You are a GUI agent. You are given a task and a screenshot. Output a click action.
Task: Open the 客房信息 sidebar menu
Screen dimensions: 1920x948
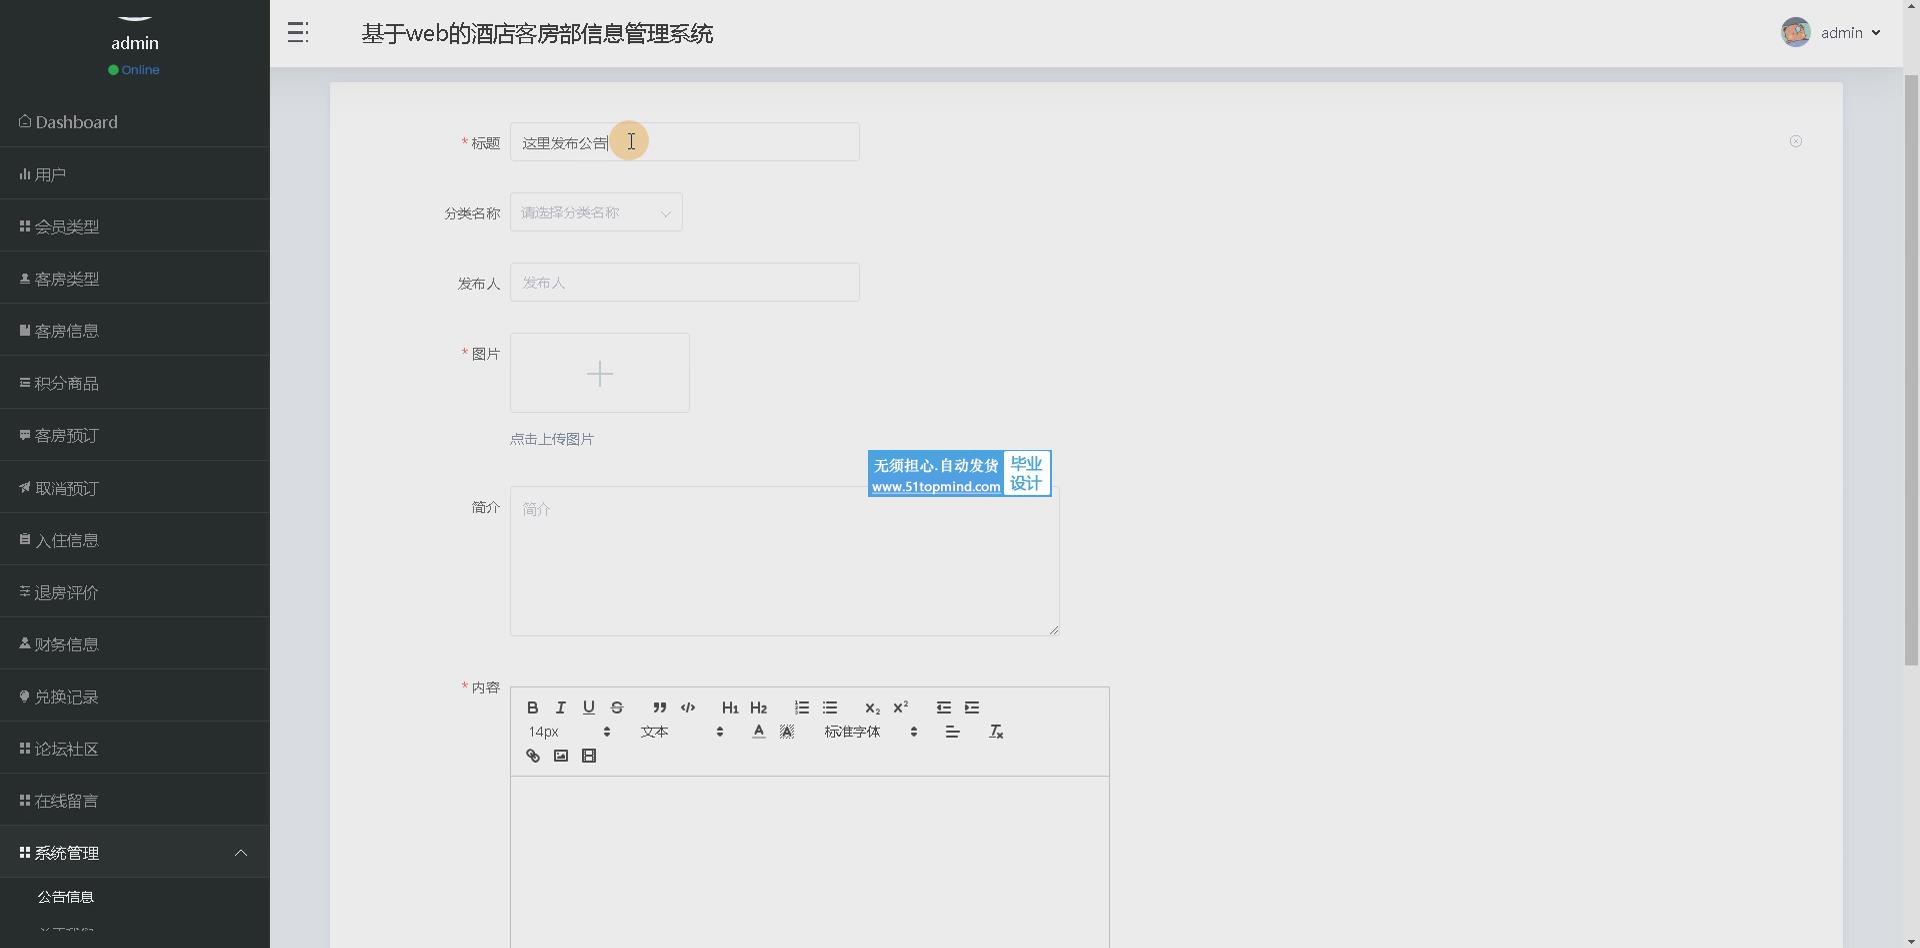(x=66, y=331)
